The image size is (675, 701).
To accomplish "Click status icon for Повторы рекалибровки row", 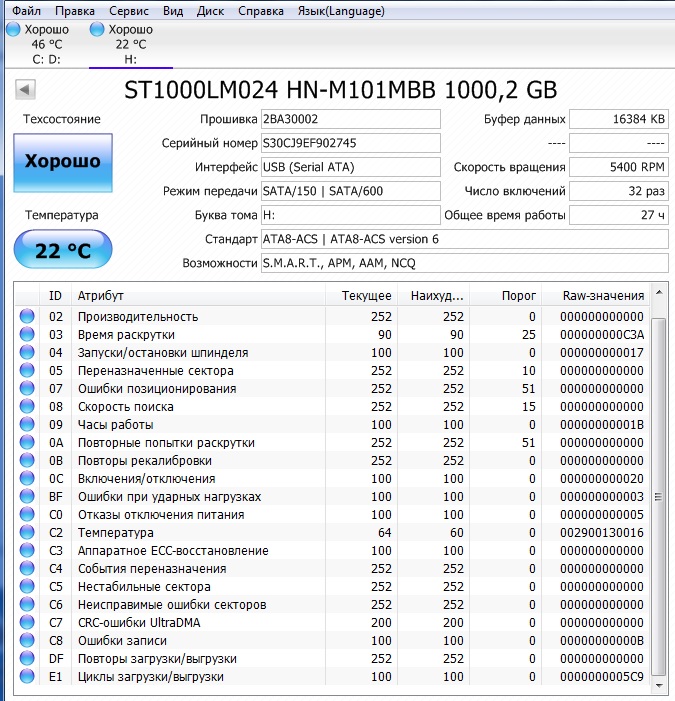I will [27, 460].
